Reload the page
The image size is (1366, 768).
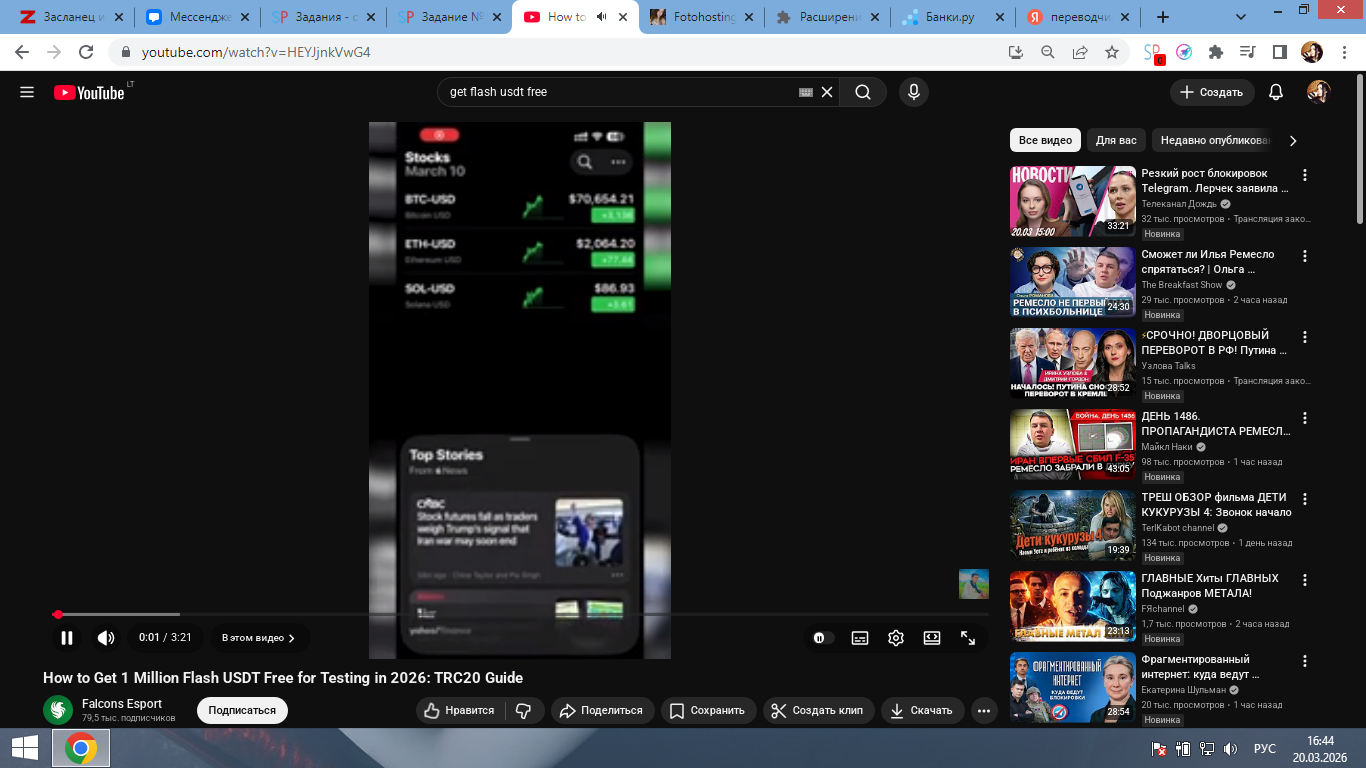point(86,52)
